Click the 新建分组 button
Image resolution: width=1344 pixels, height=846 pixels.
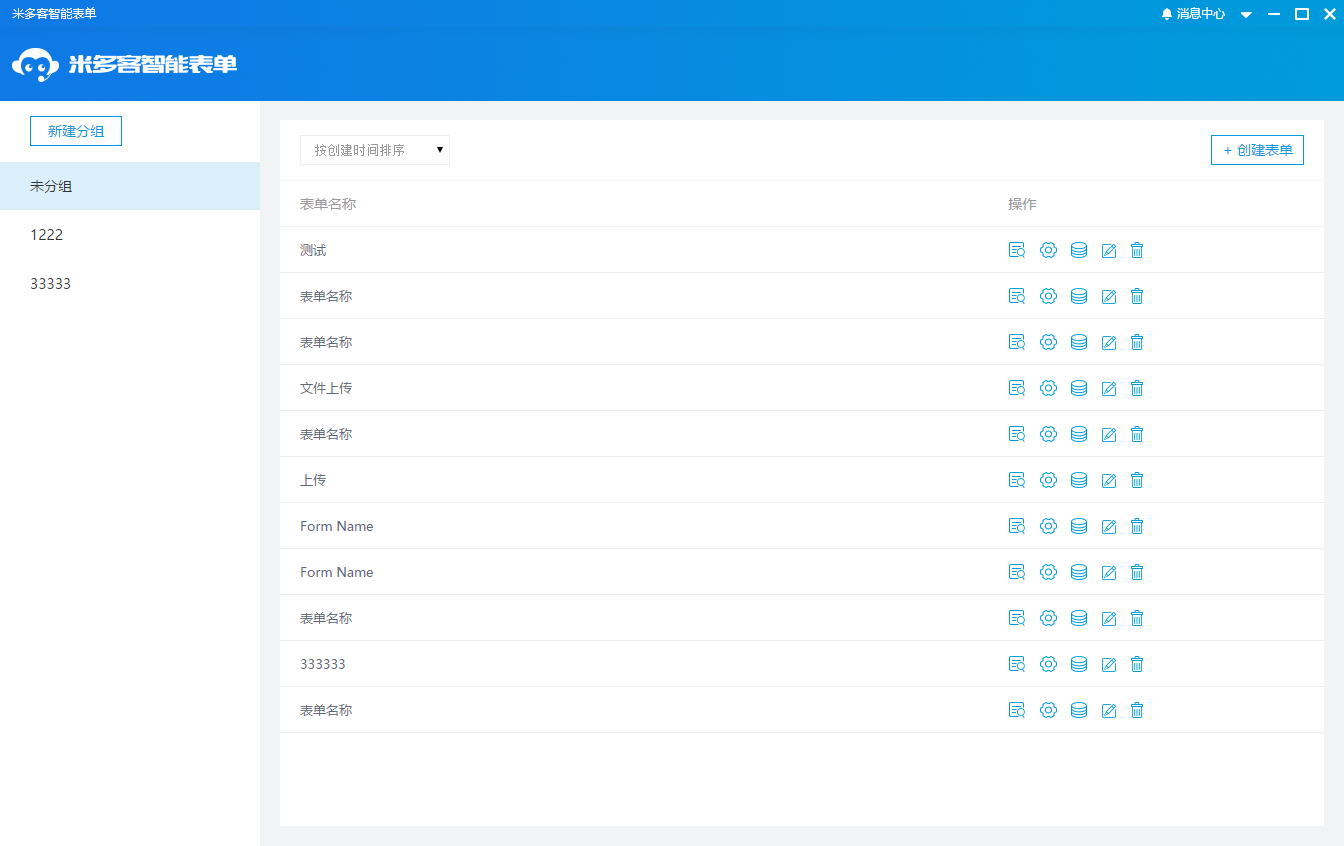(x=76, y=131)
